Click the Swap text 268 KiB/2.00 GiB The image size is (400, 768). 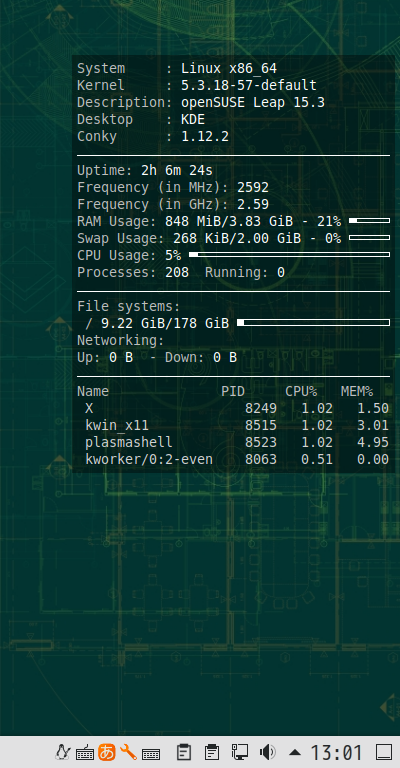[x=237, y=239]
